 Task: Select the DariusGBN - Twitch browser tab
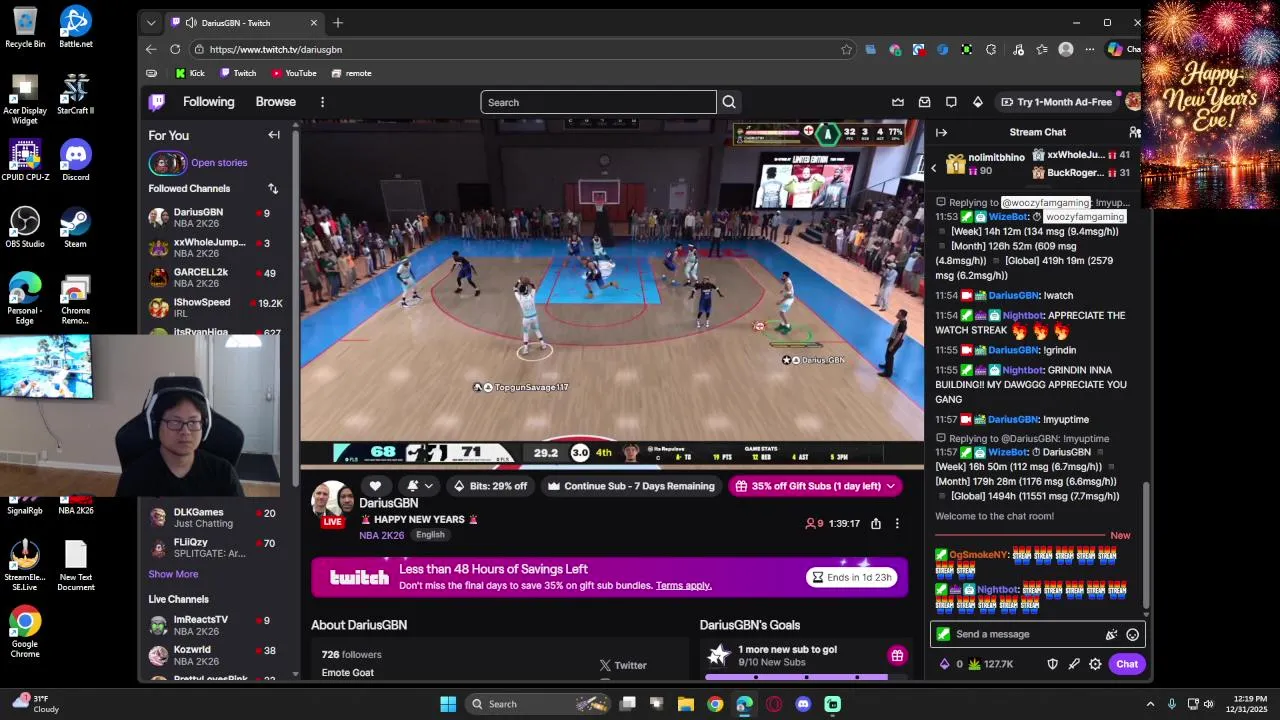(x=244, y=22)
